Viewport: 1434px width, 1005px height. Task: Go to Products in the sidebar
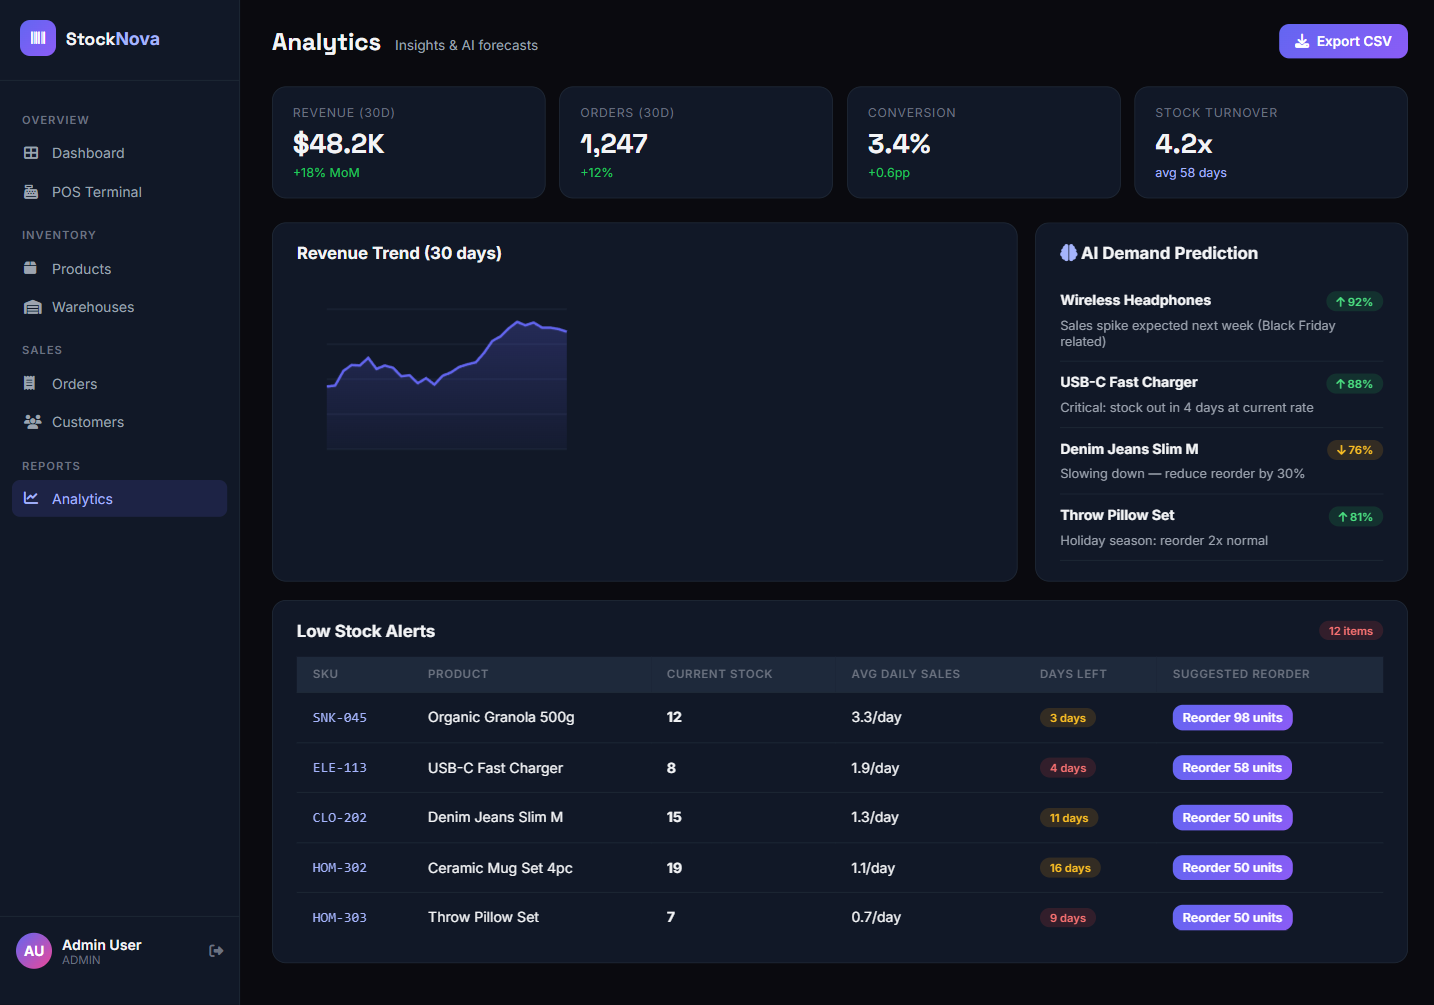coord(119,269)
